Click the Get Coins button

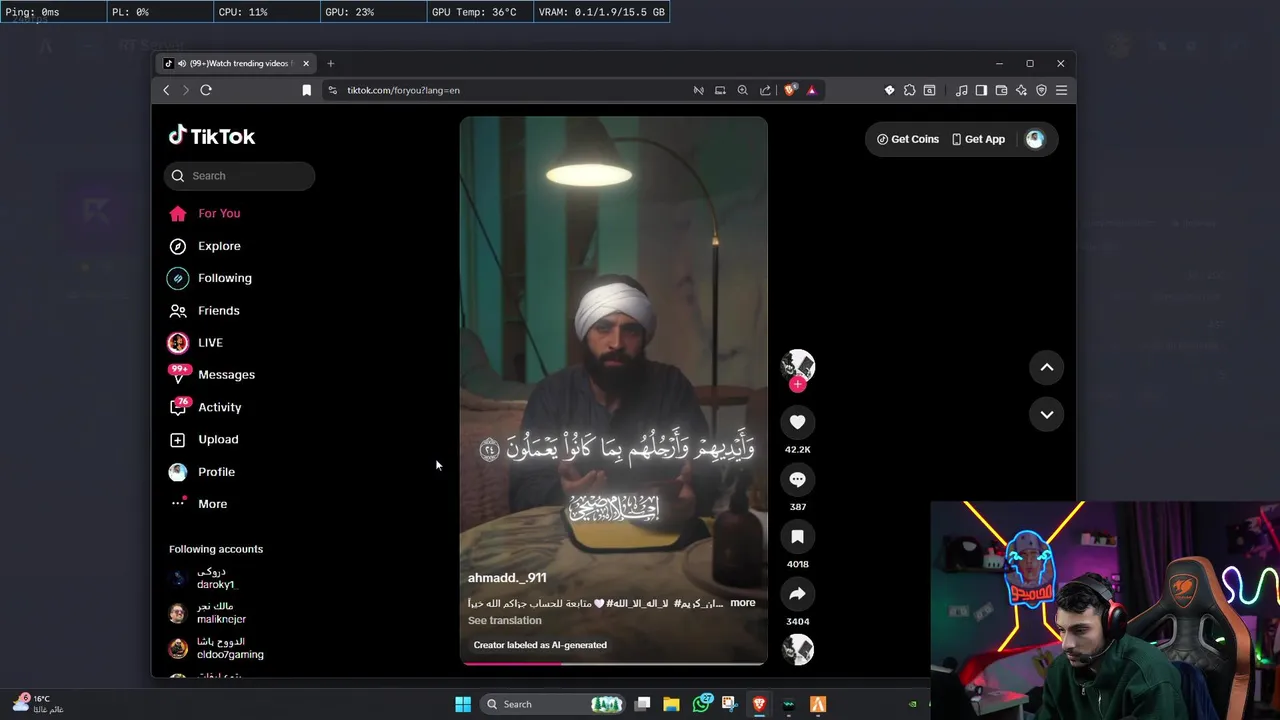click(x=908, y=139)
